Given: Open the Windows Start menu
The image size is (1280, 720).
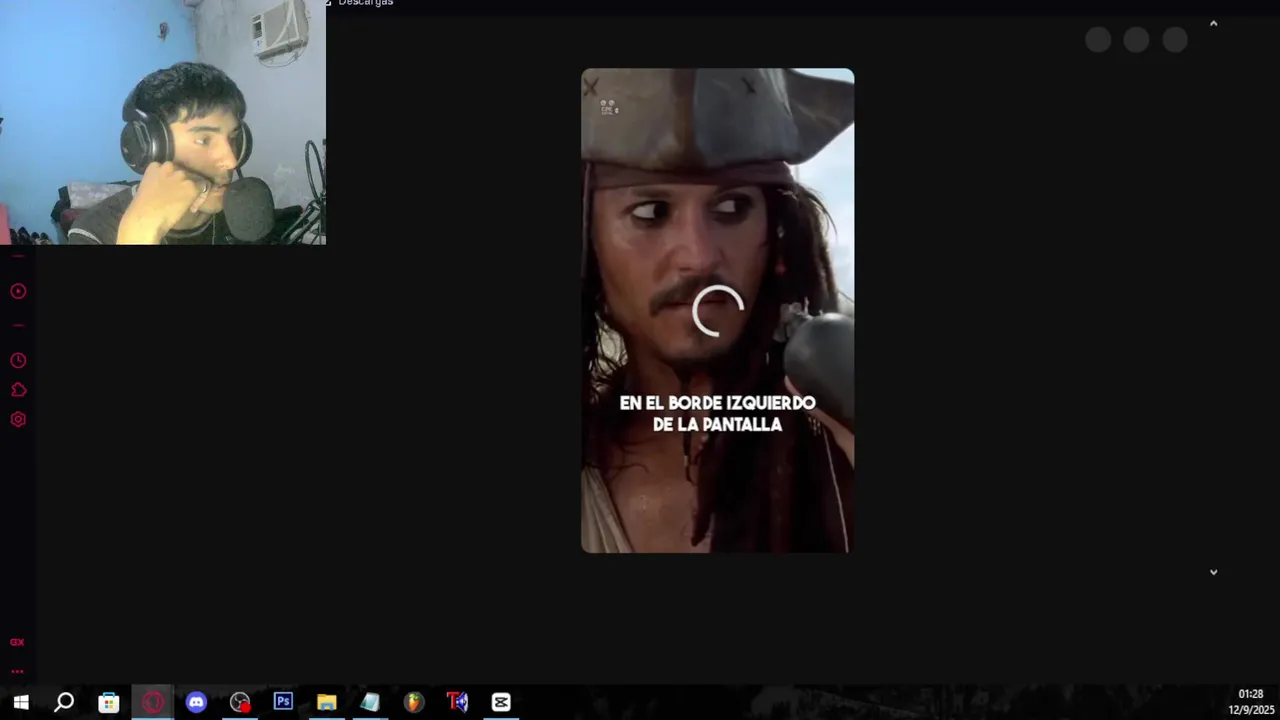Looking at the screenshot, I should coord(20,702).
